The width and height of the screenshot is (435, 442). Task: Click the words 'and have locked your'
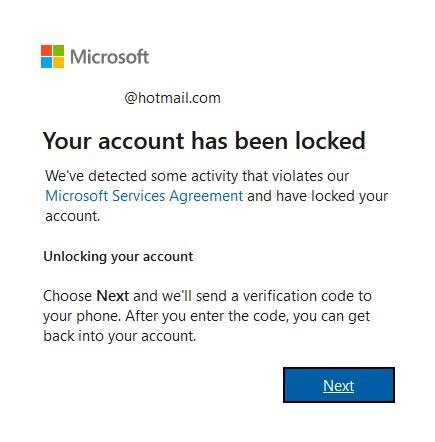coord(318,196)
